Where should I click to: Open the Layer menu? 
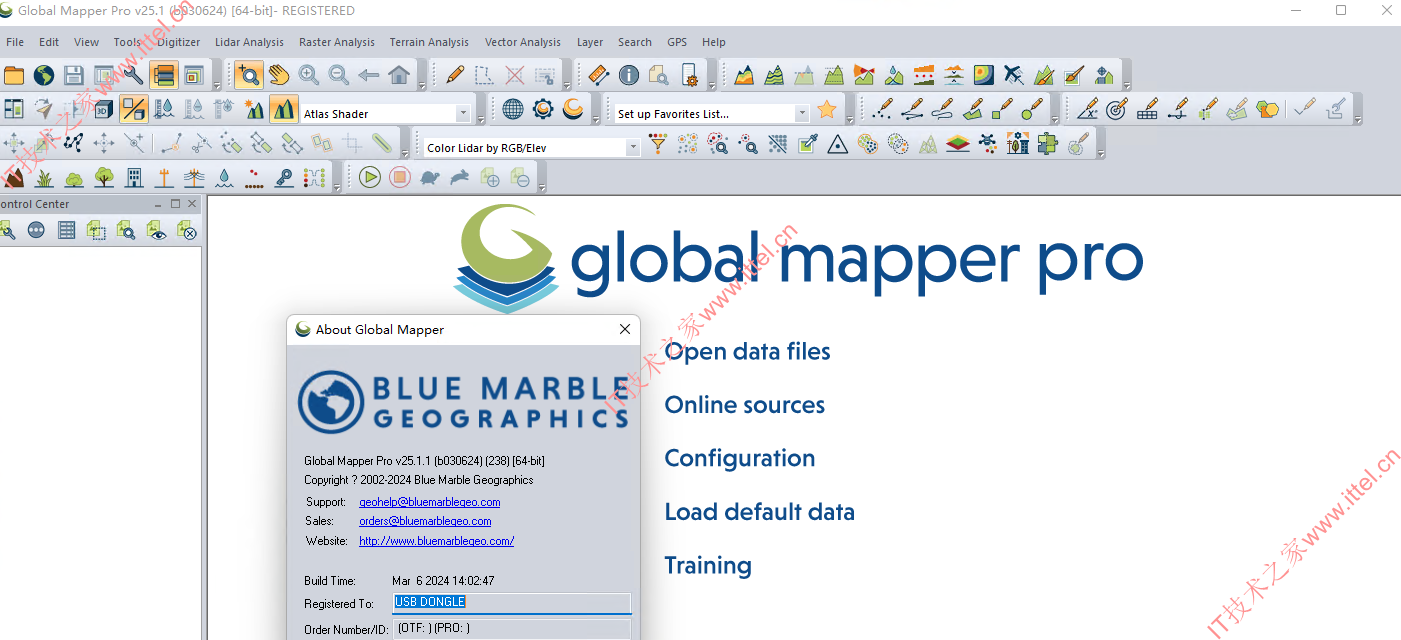590,42
